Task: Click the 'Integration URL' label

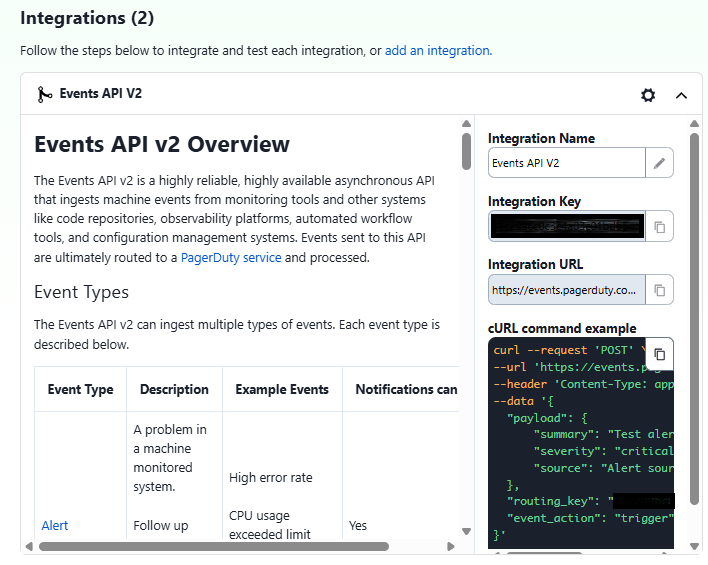Action: click(x=536, y=264)
